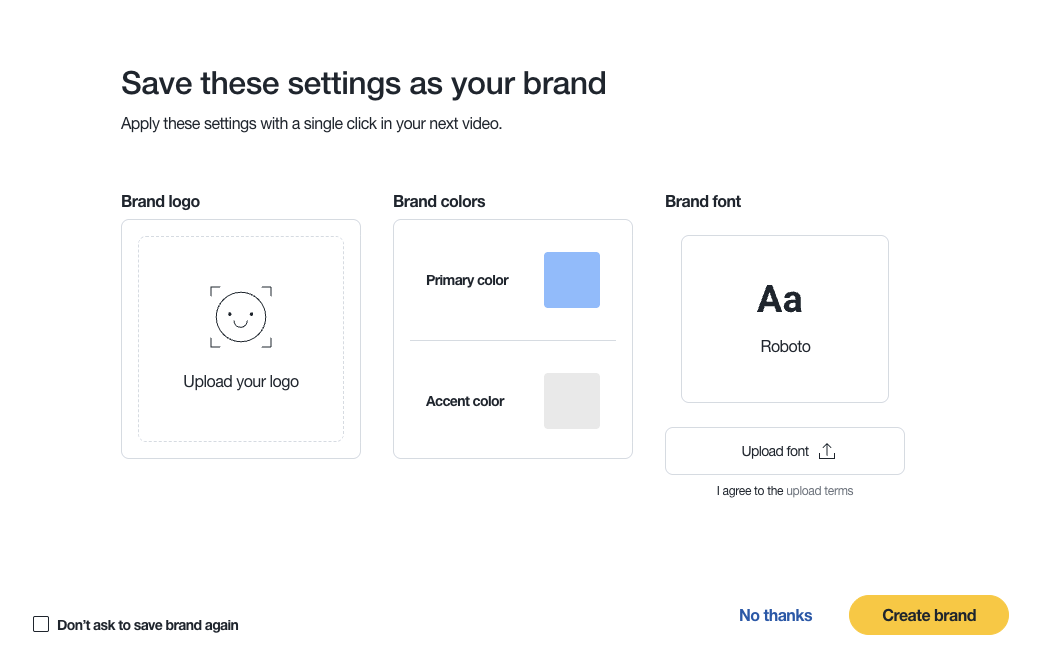Toggle the save brand reminder checkbox
1042x669 pixels.
click(40, 623)
